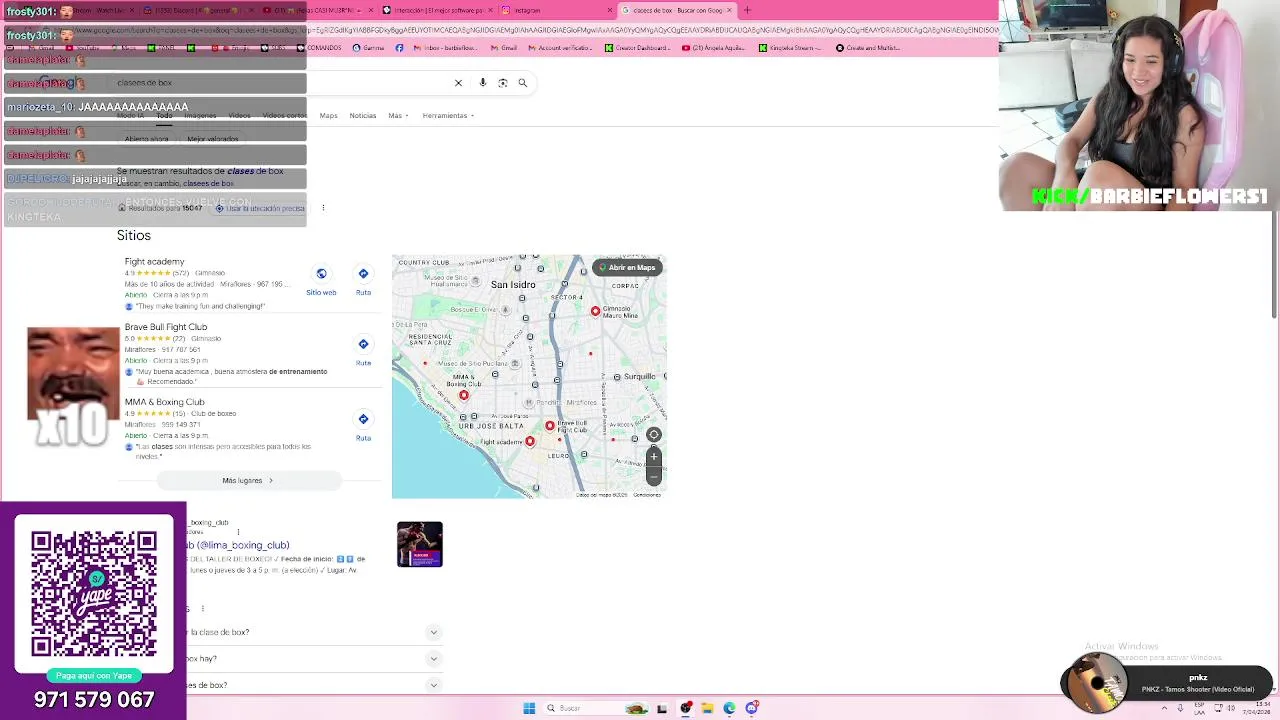Open the Creator Dashboard bookmark
Viewport: 1280px width, 720px height.
(638, 48)
